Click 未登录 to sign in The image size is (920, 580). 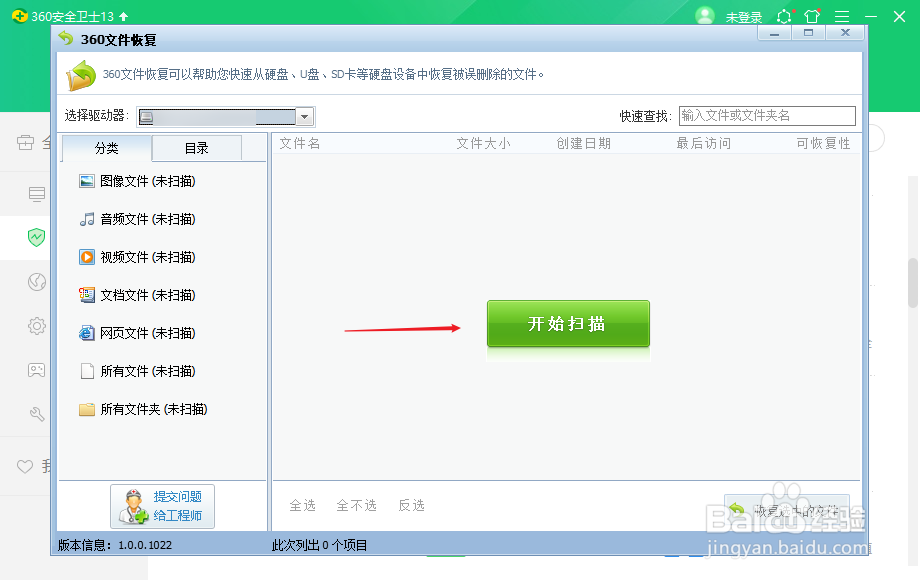pos(743,16)
